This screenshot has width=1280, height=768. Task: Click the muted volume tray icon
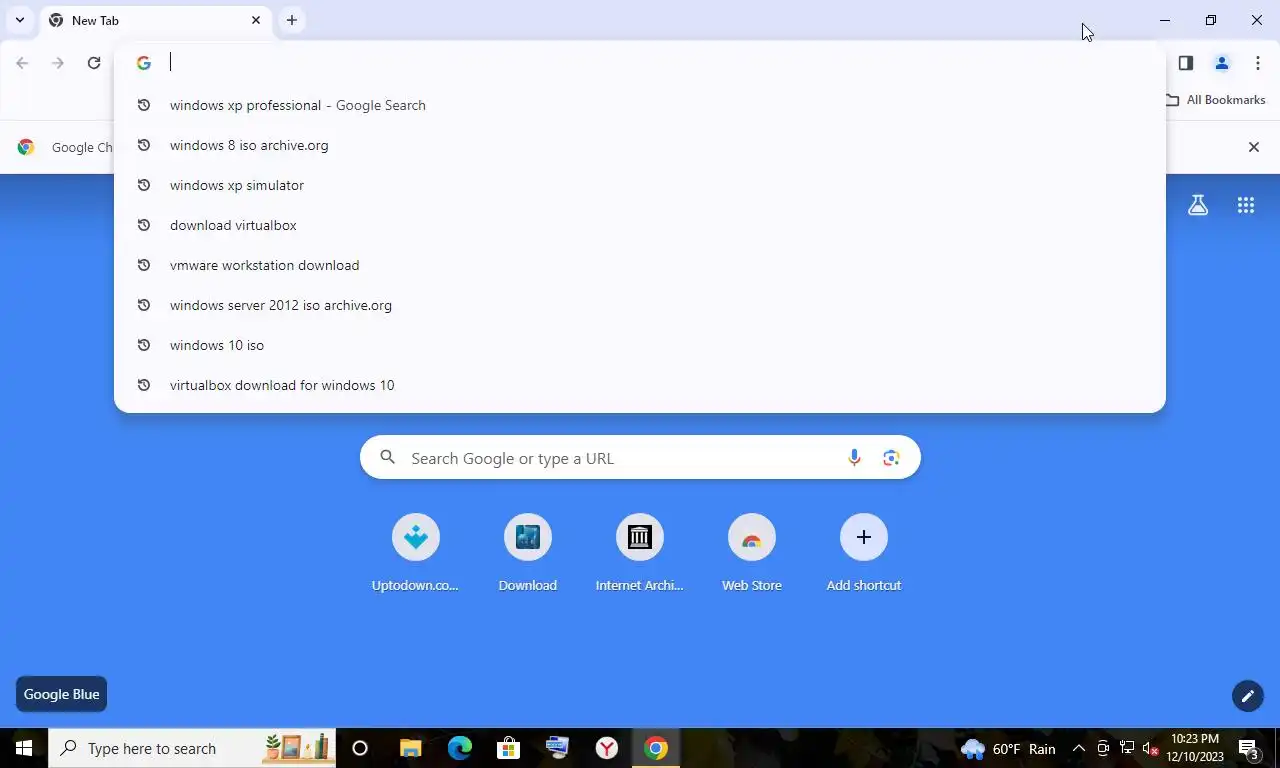[1150, 749]
